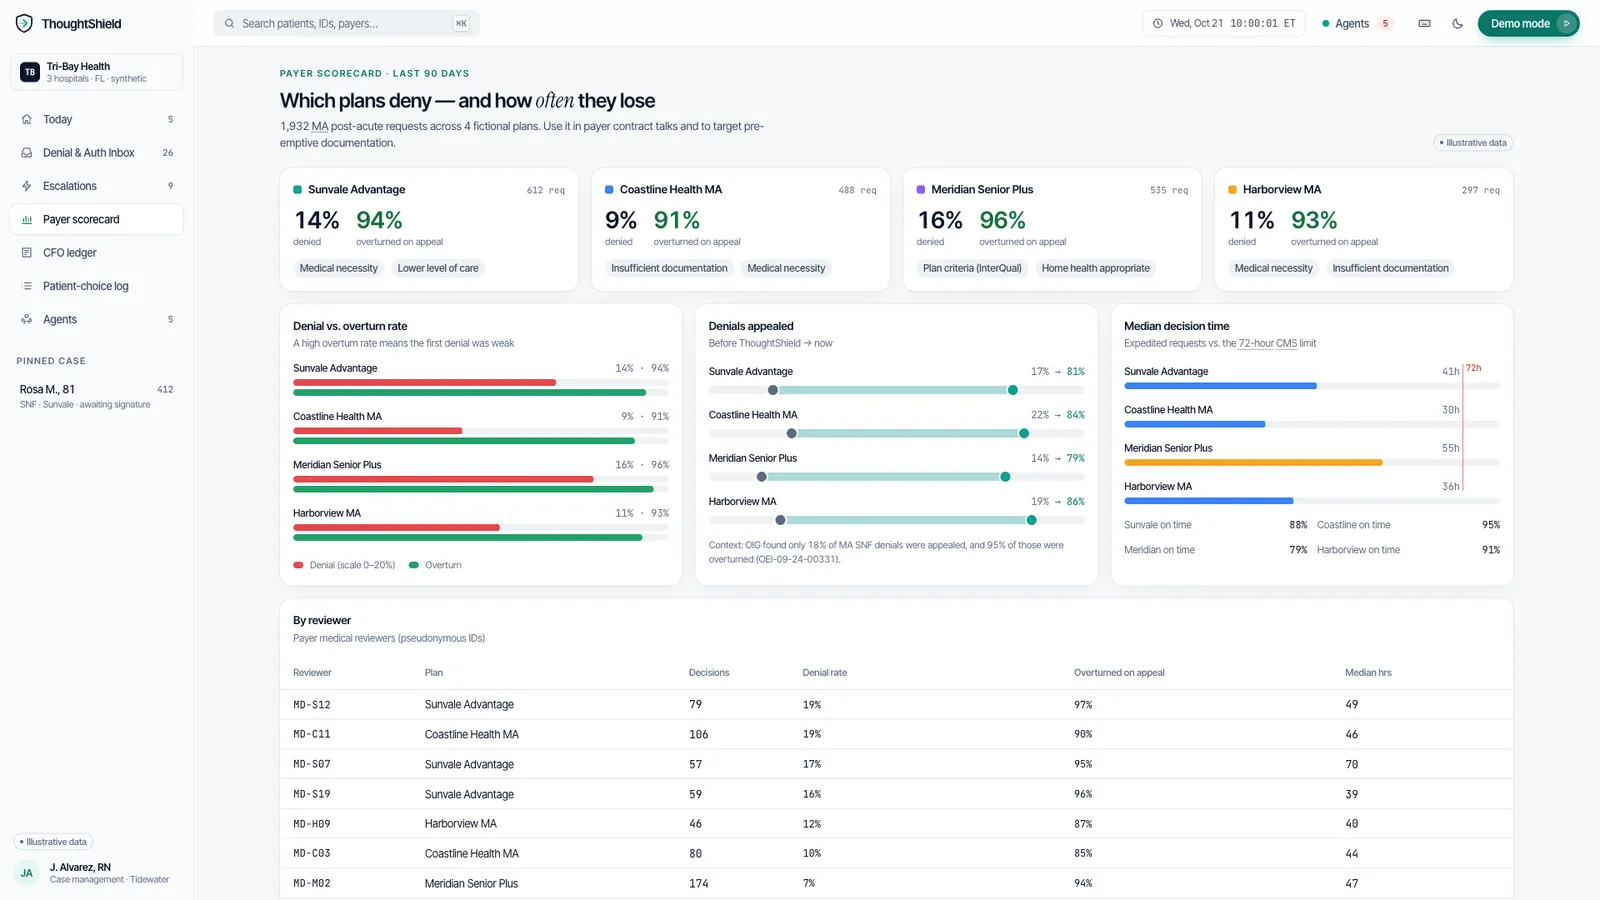Click the Denial rate column header
Viewport: 1600px width, 900px height.
point(824,672)
